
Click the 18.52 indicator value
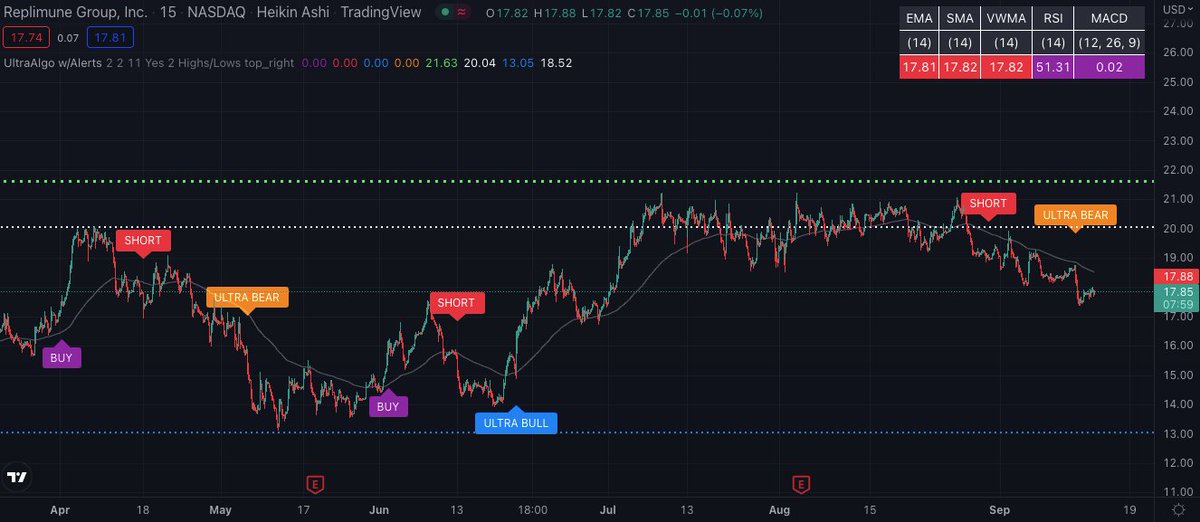(556, 62)
